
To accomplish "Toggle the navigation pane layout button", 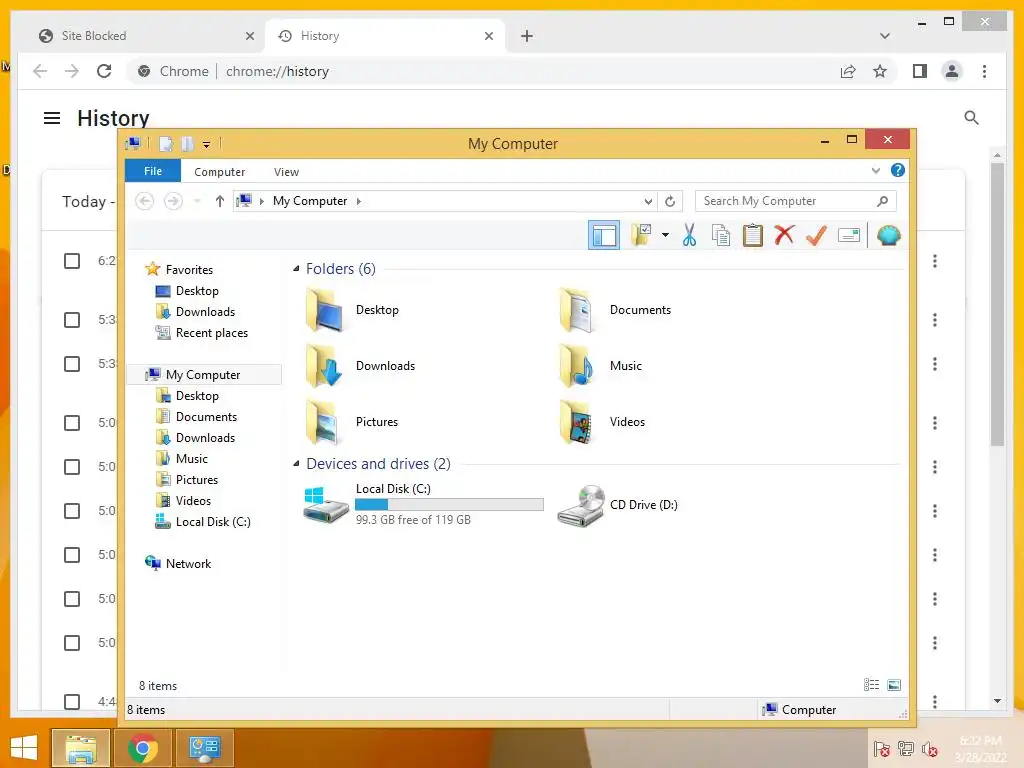I will coord(603,235).
